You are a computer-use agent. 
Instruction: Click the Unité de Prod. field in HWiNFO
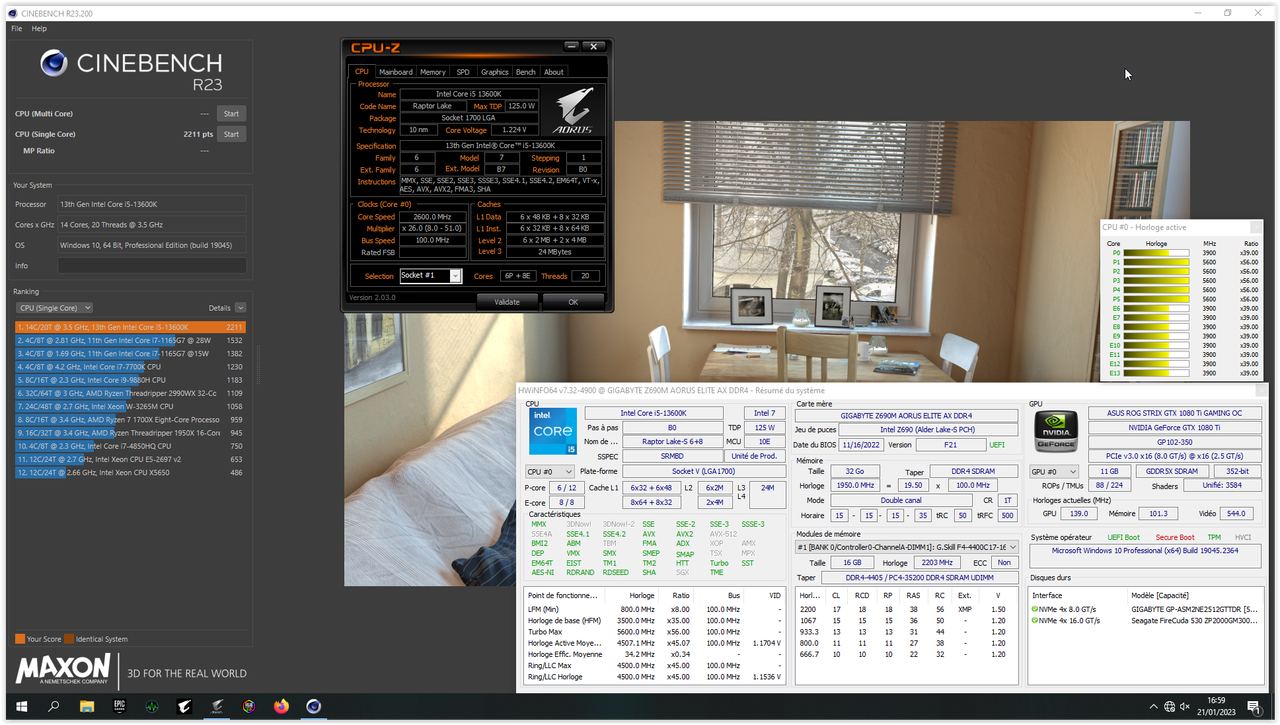click(x=756, y=456)
